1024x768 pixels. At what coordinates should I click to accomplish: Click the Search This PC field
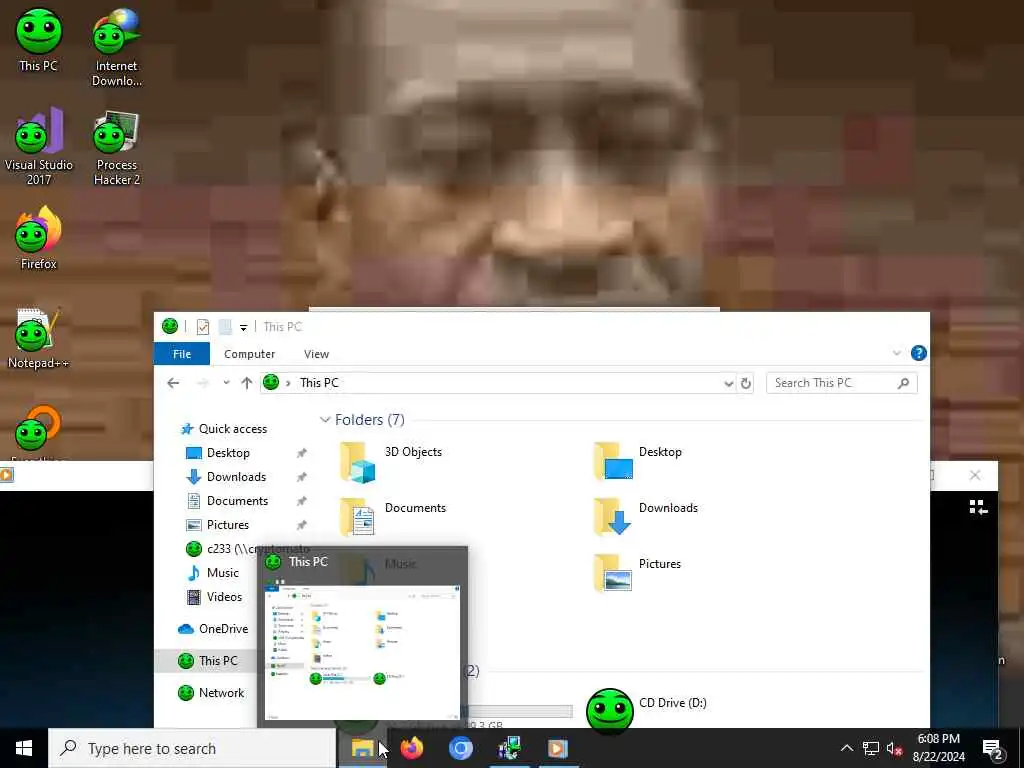[842, 383]
